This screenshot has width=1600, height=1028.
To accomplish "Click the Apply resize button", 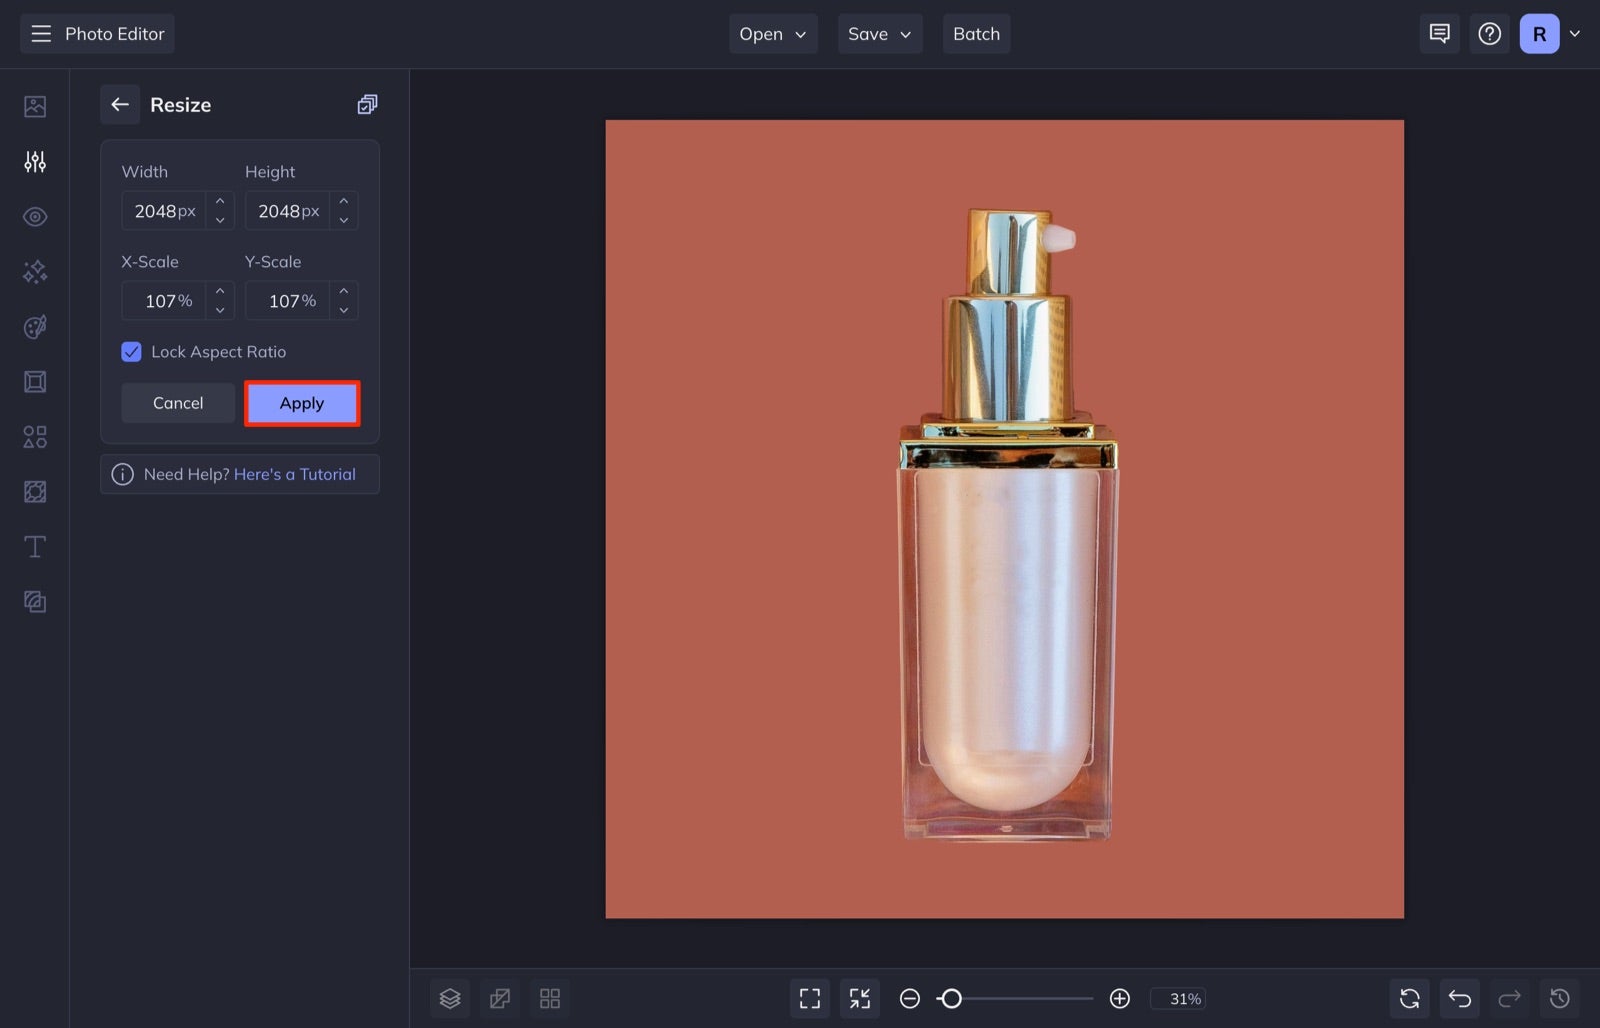I will (302, 403).
